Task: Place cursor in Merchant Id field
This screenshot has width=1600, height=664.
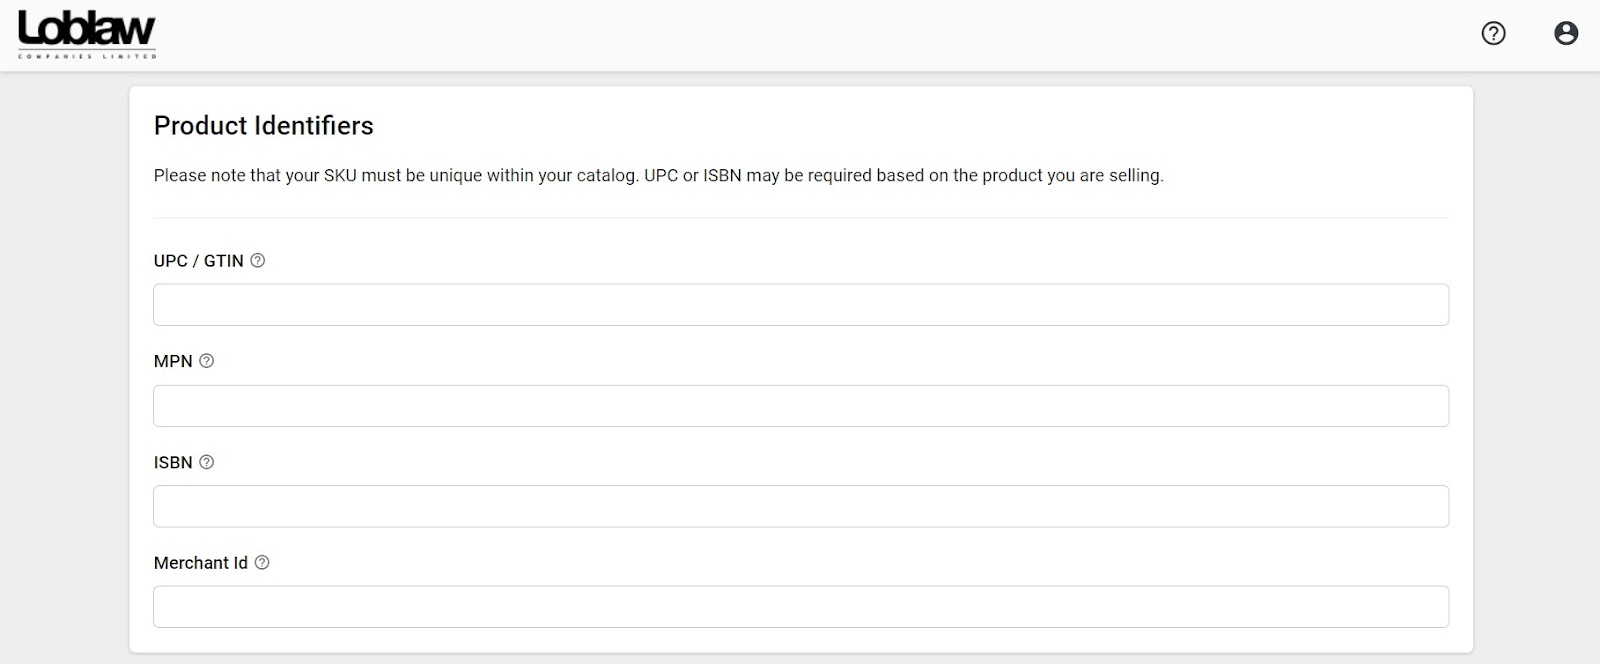Action: [800, 607]
